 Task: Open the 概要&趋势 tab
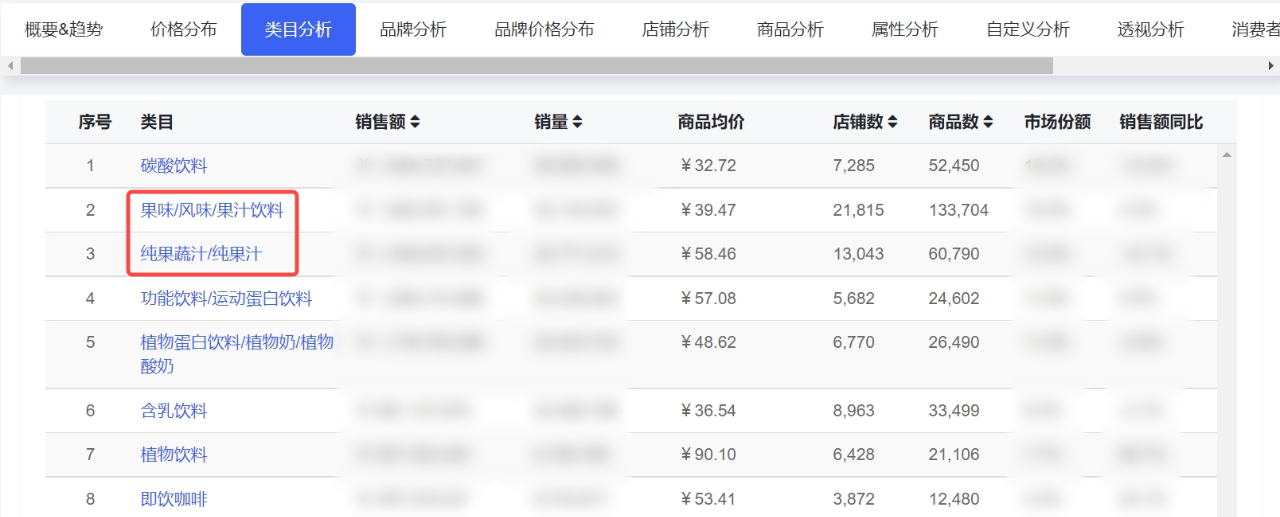coord(64,29)
